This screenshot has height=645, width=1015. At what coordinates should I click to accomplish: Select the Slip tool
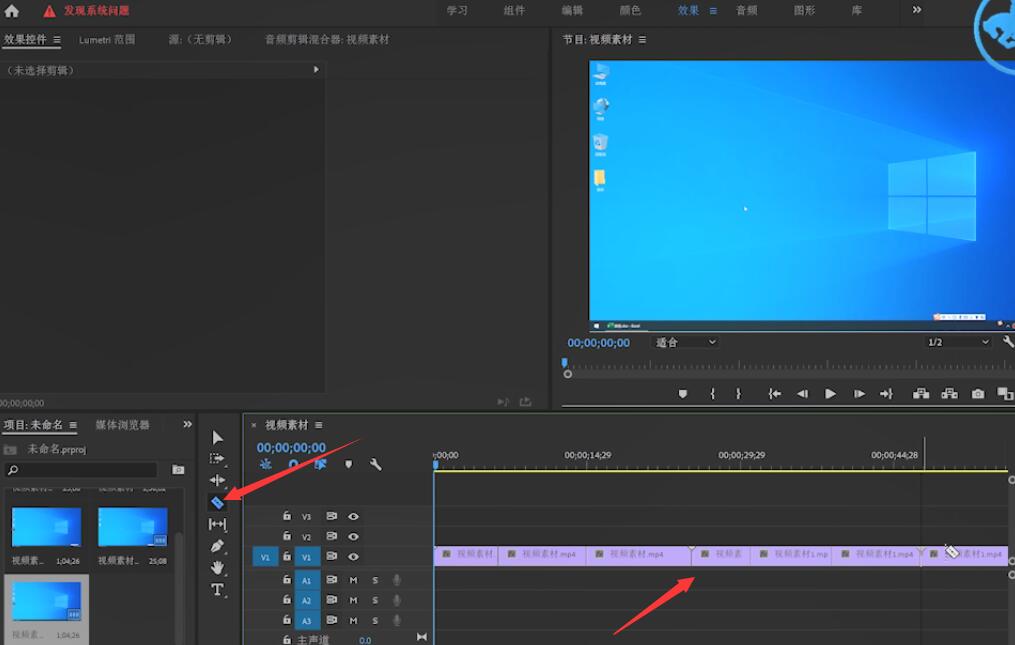[x=218, y=524]
